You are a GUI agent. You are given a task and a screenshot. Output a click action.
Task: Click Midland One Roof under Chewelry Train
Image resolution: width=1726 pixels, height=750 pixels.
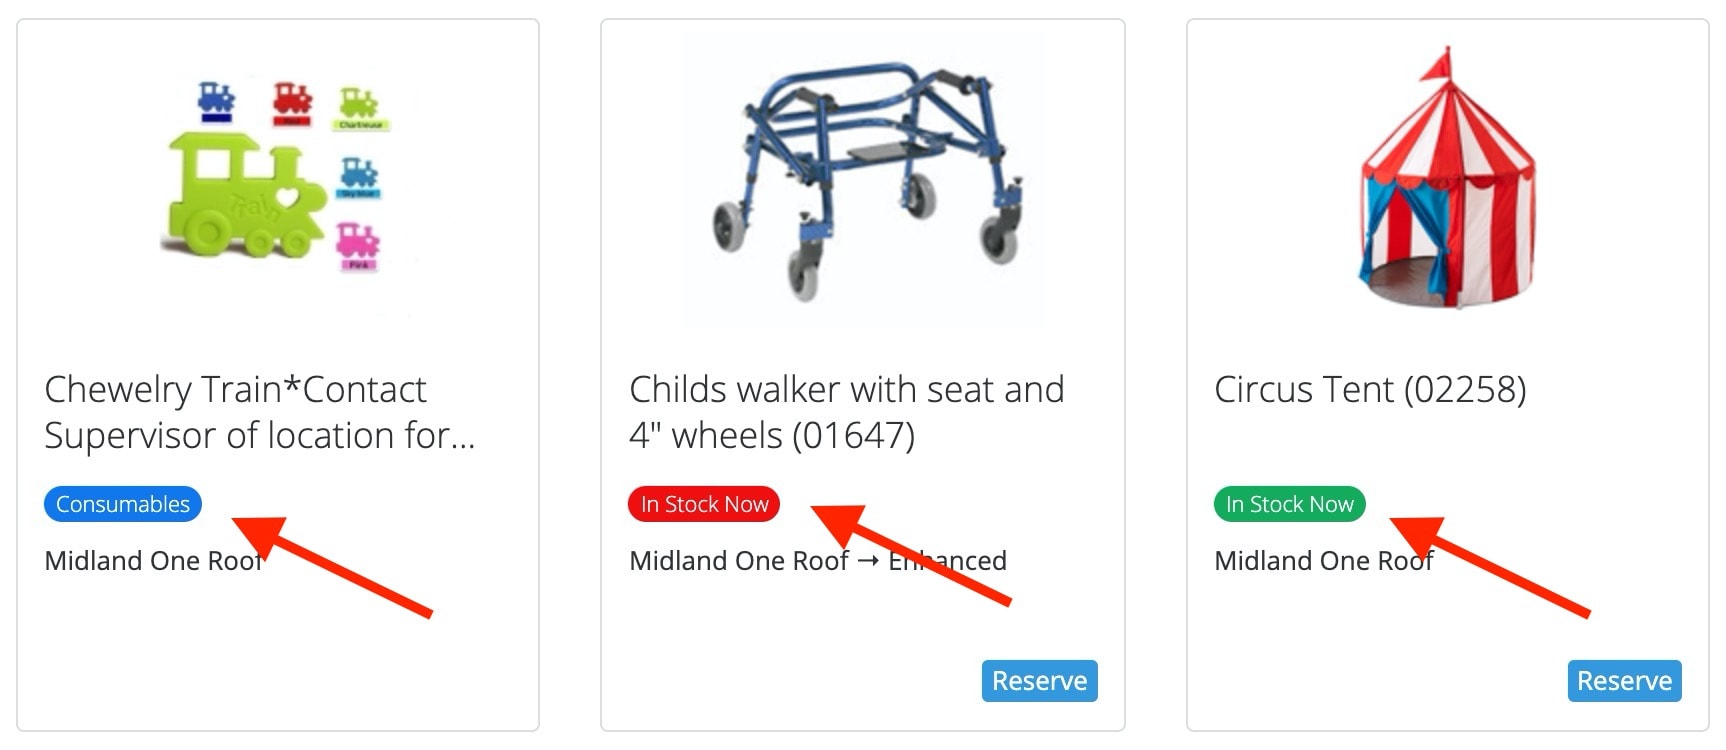point(154,561)
